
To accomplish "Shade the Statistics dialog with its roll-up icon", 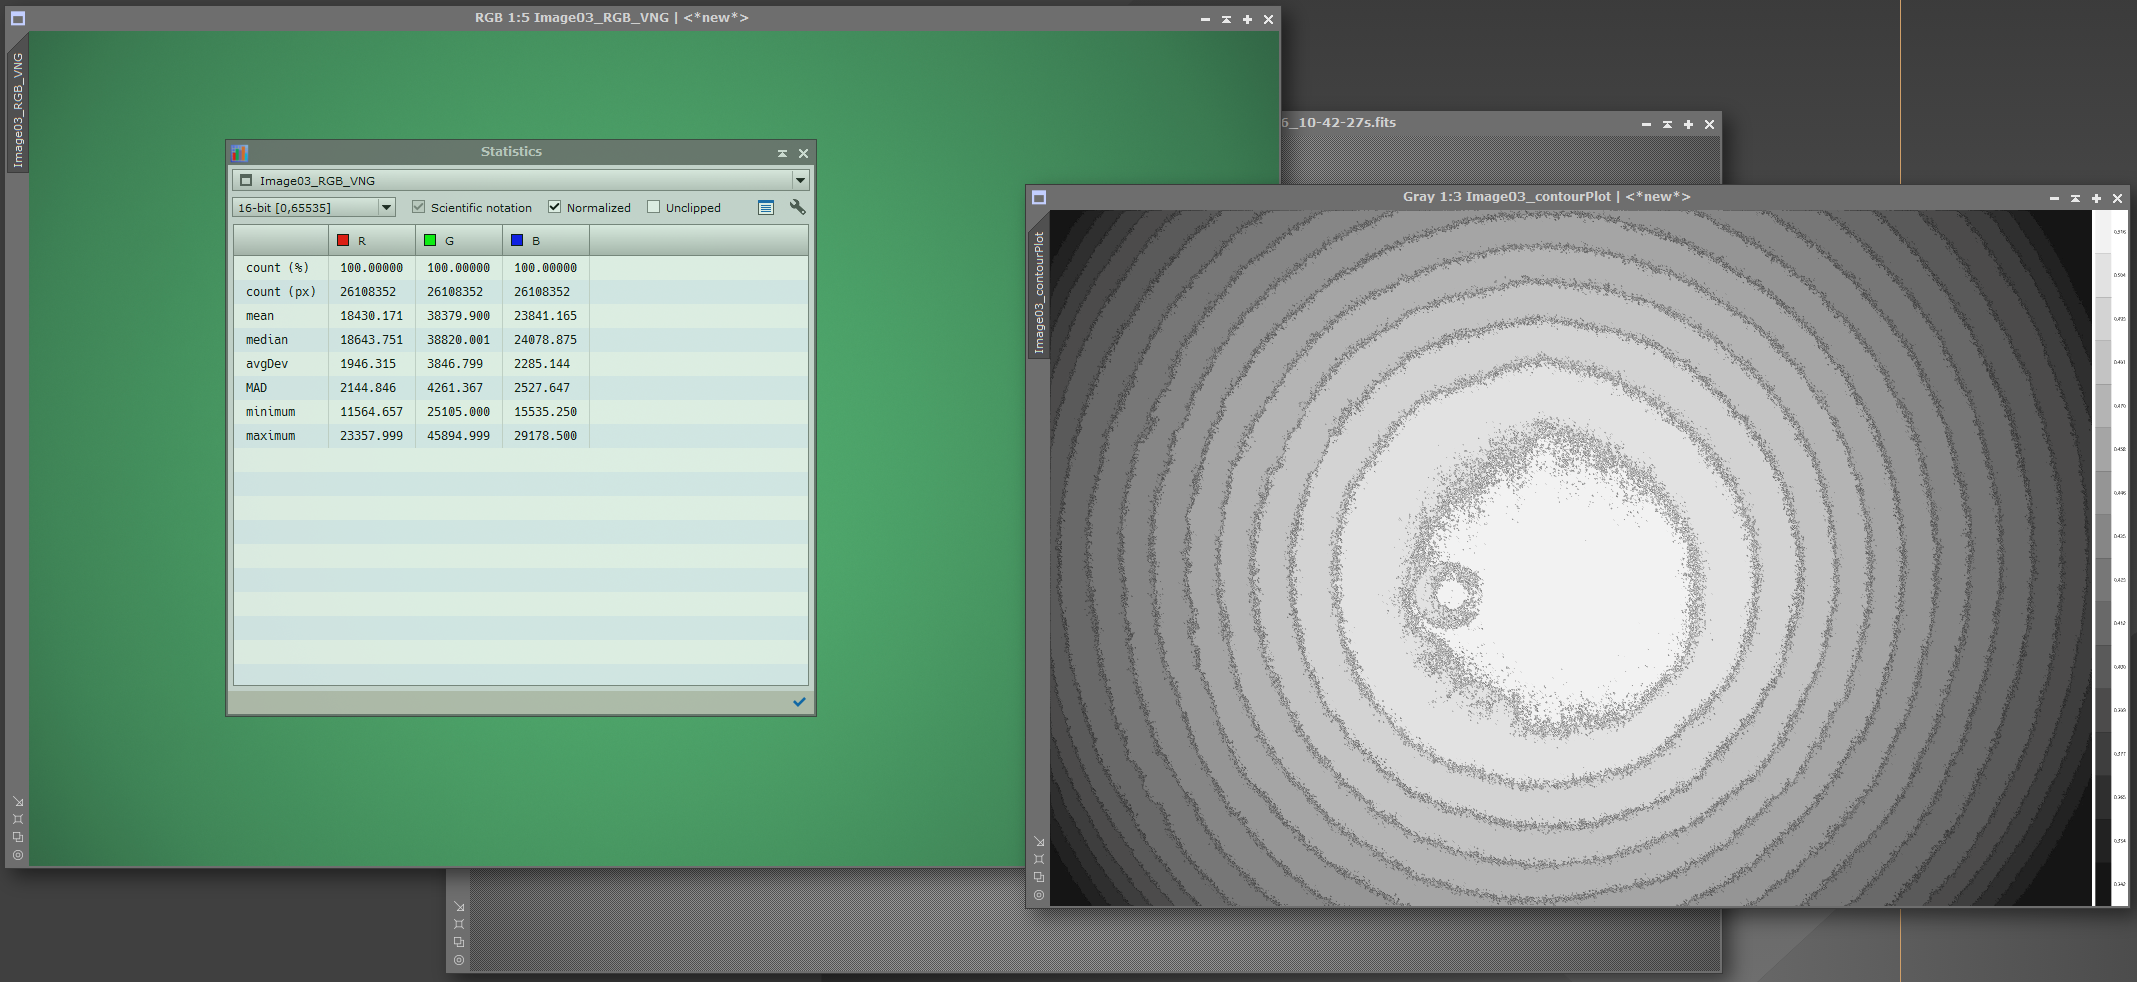I will [x=782, y=153].
